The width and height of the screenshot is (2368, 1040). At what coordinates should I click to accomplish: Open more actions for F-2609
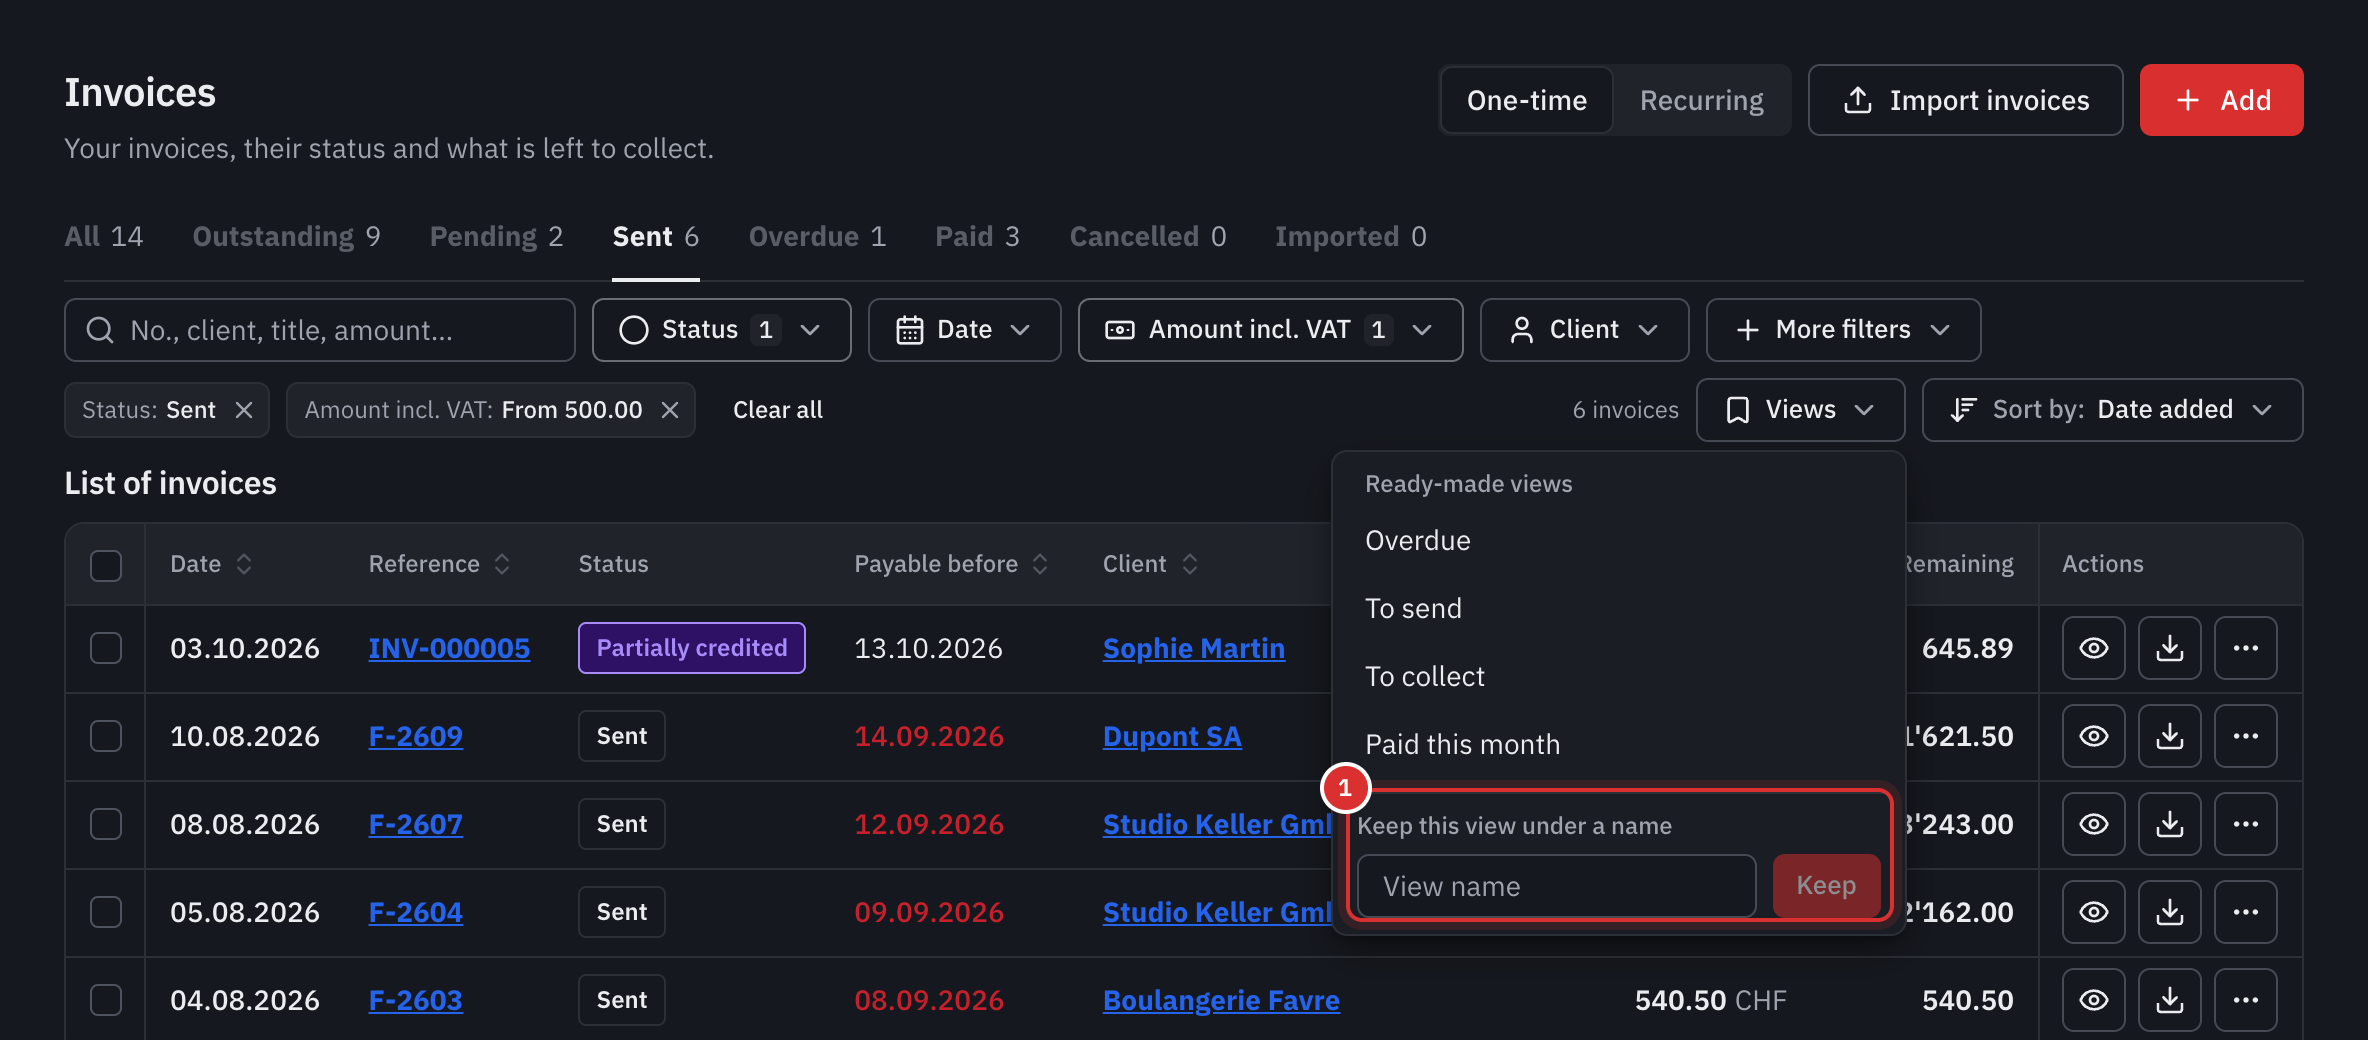[2245, 736]
